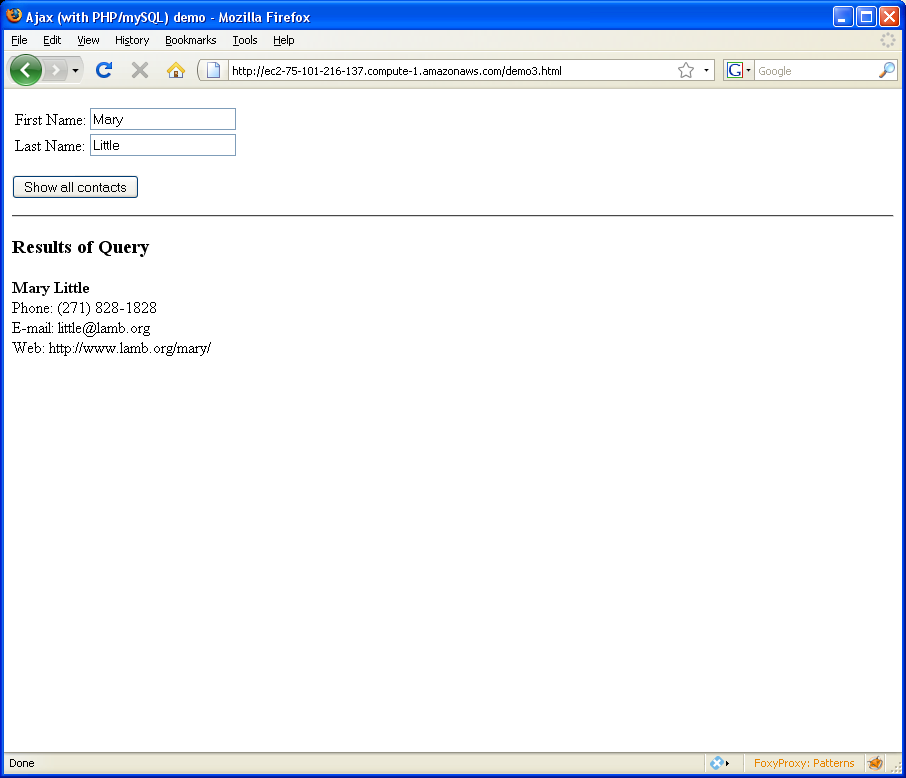
Task: Open the View menu
Action: pos(88,40)
